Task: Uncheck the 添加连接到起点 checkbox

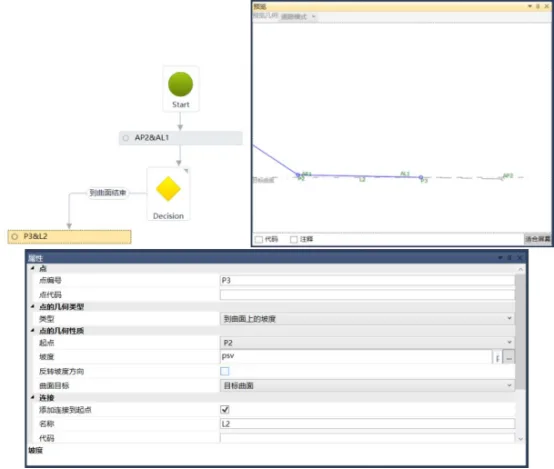Action: coord(225,410)
